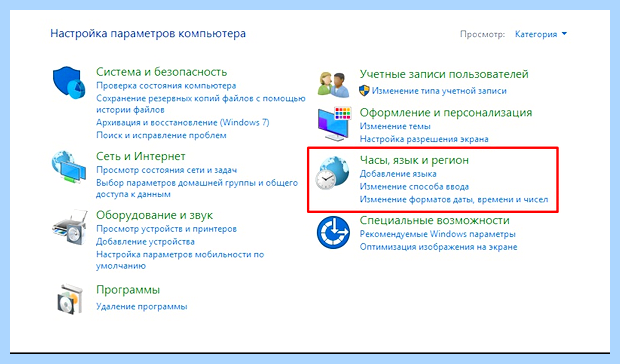This screenshot has width=620, height=364.
Task: Open the Категория view dropdown
Action: click(x=541, y=34)
